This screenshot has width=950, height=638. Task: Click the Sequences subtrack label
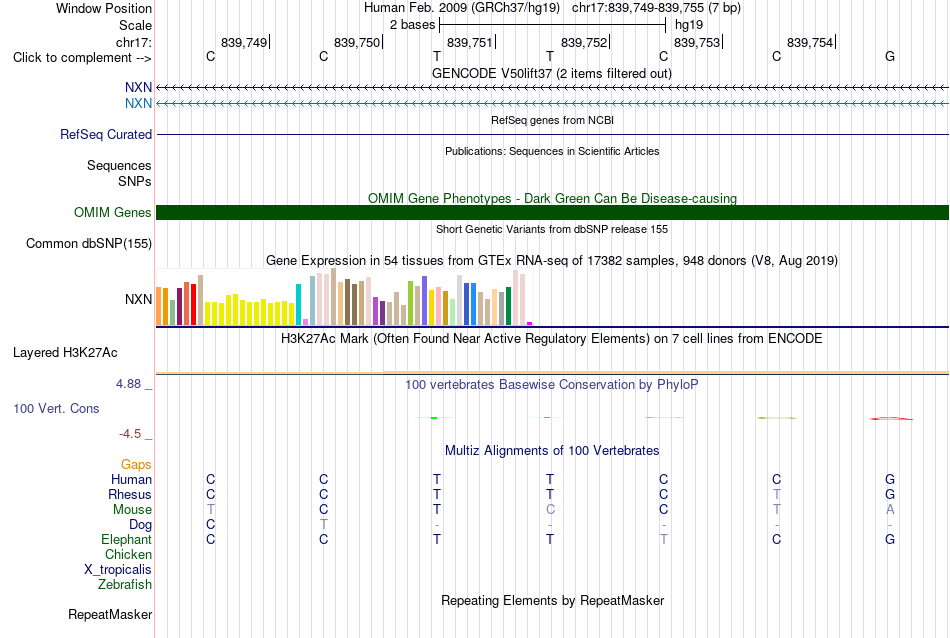coord(119,165)
